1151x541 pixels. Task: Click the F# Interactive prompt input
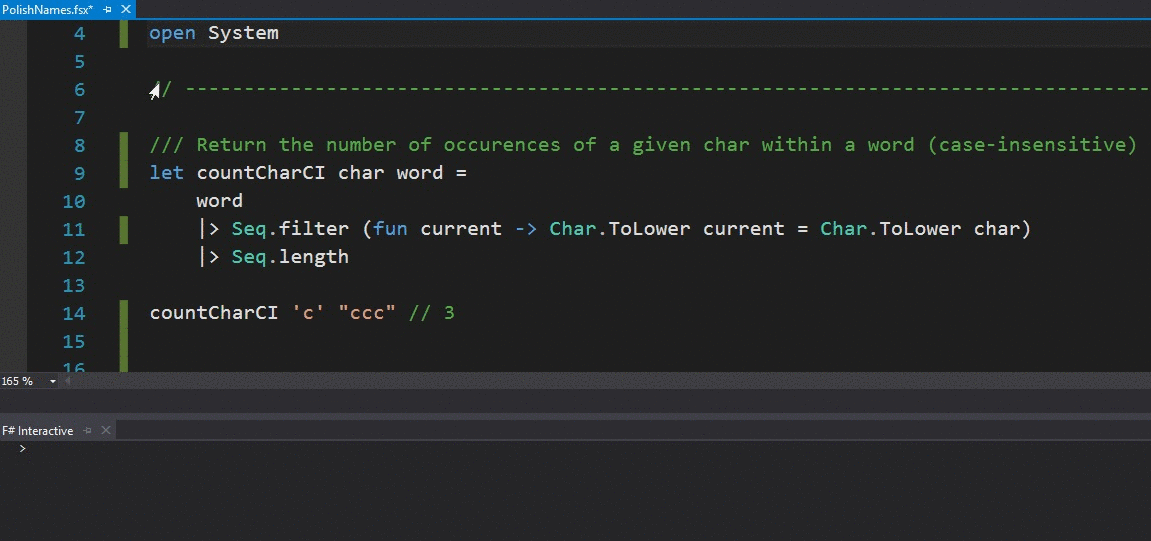(400, 449)
